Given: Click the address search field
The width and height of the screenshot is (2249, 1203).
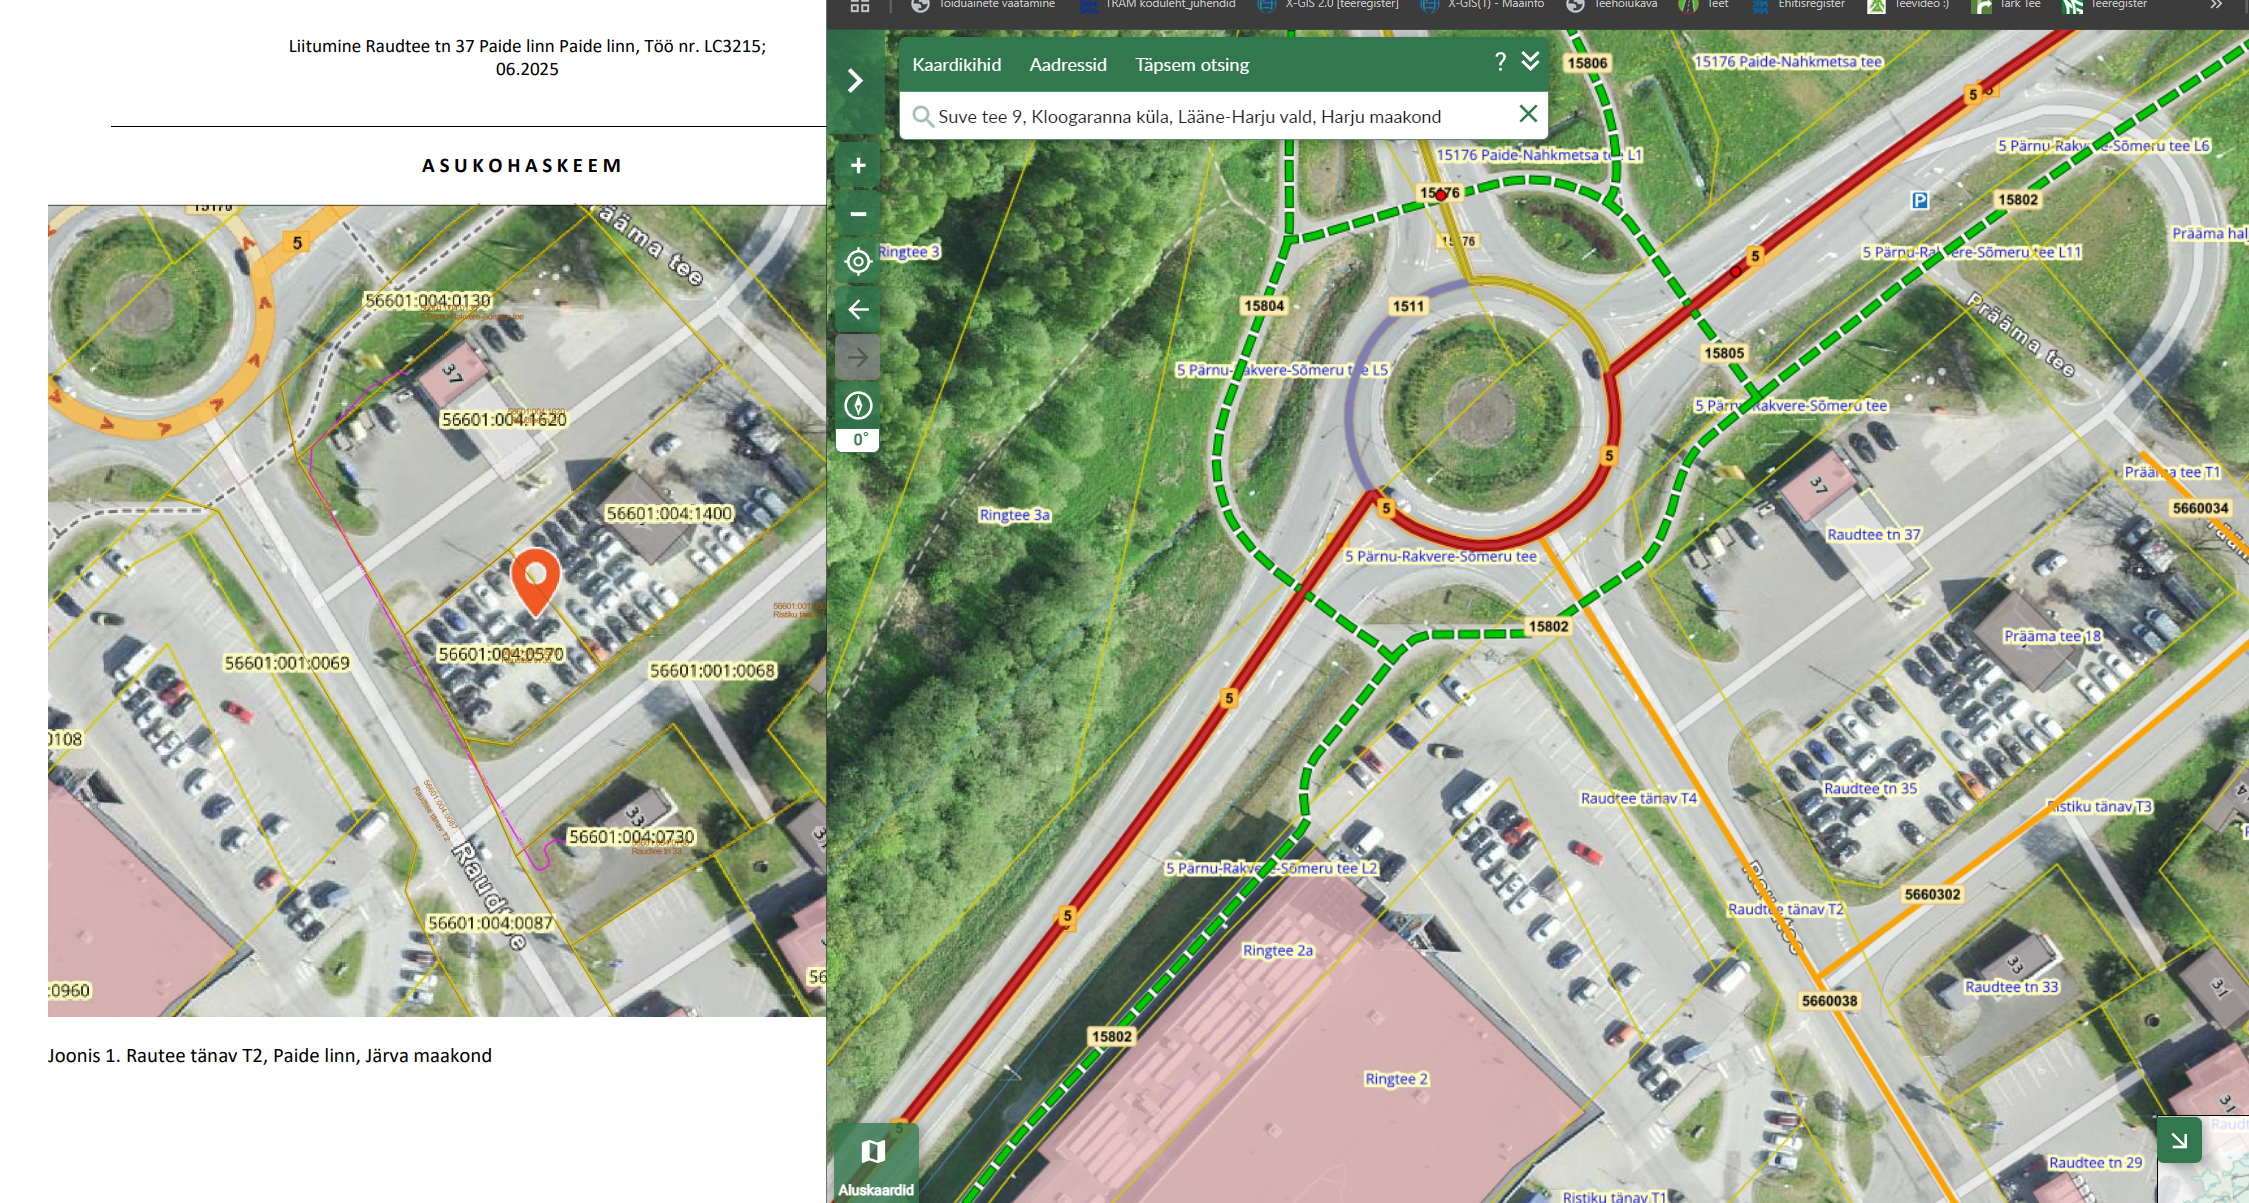Looking at the screenshot, I should (x=1223, y=116).
